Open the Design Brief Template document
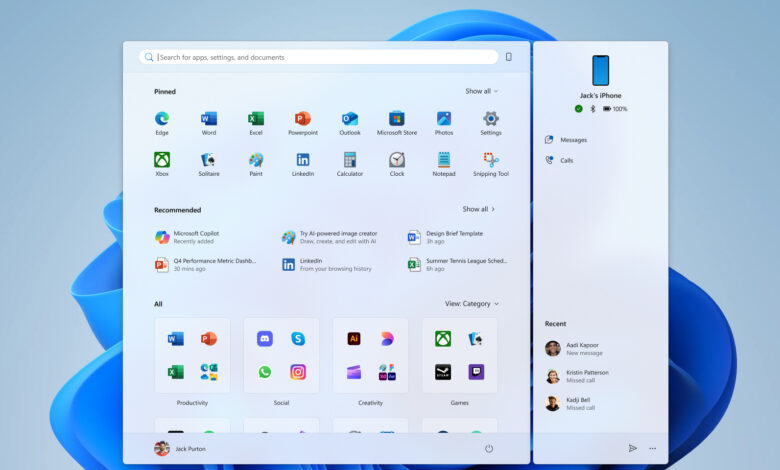Image resolution: width=780 pixels, height=470 pixels. (x=445, y=237)
